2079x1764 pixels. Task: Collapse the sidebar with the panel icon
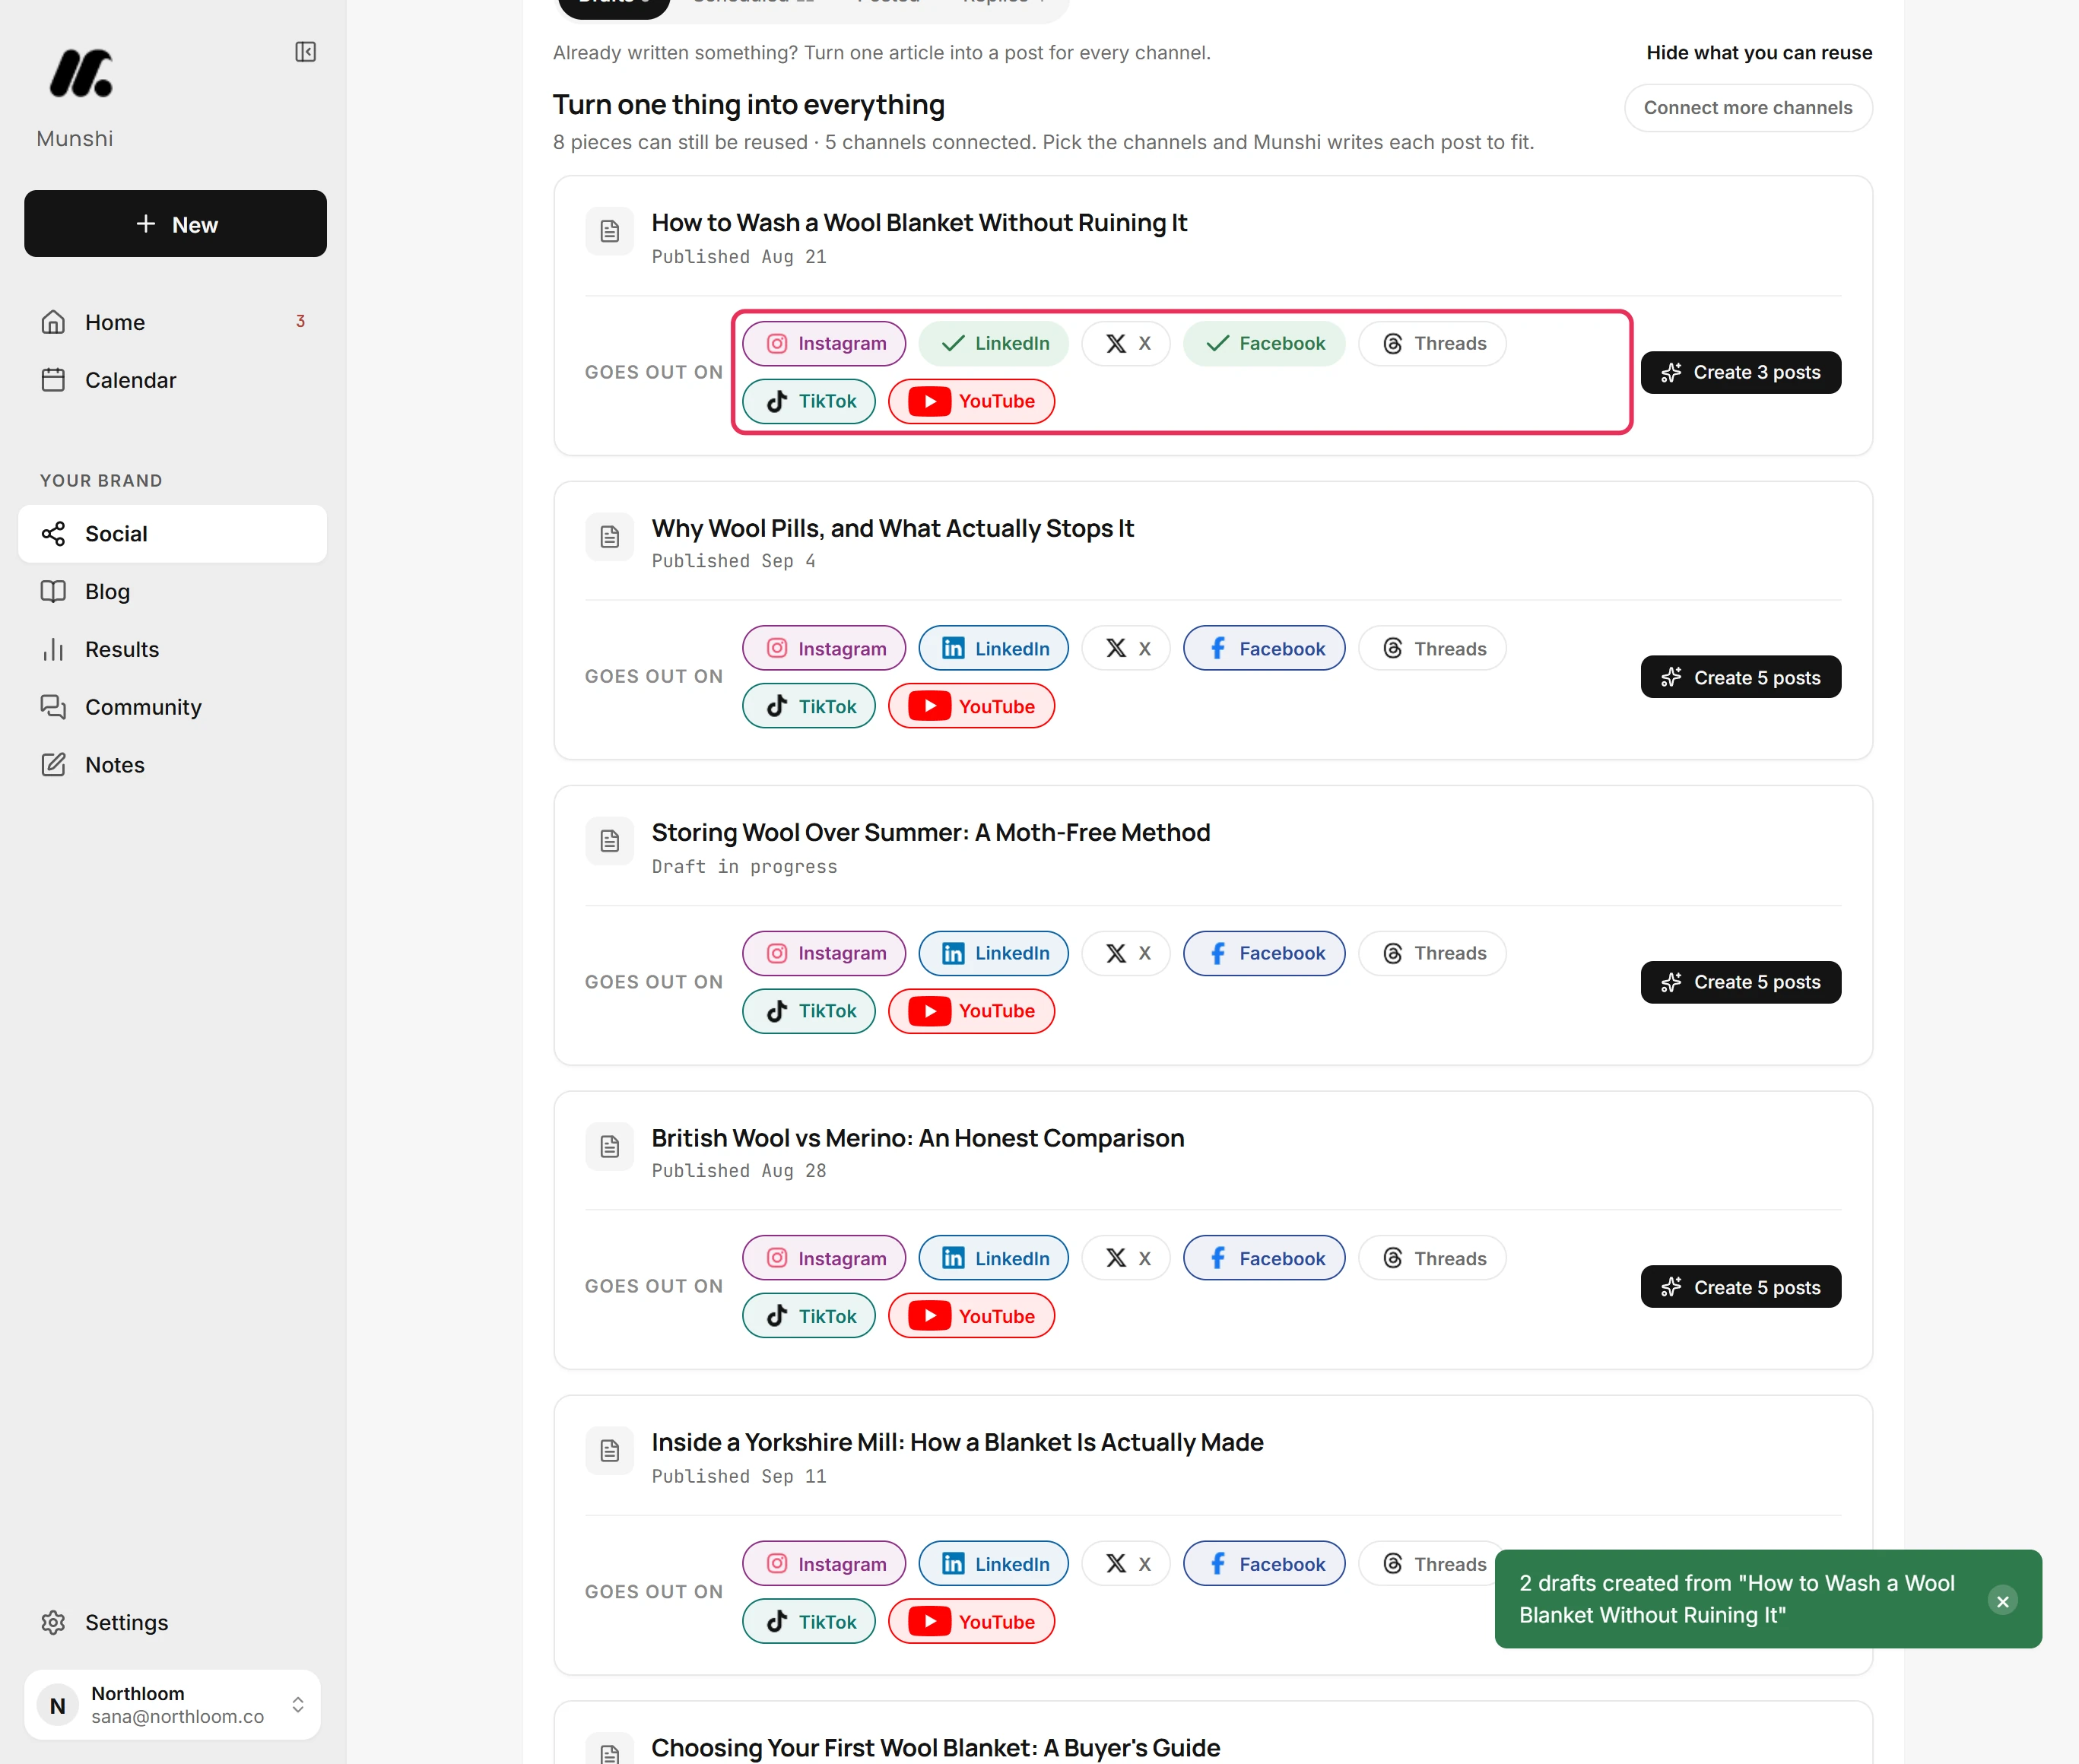pyautogui.click(x=306, y=52)
